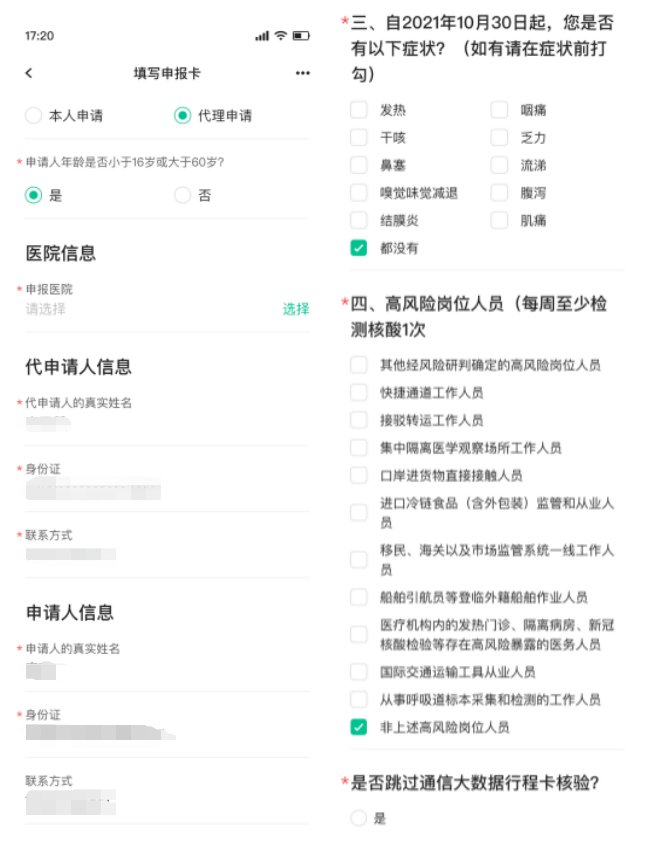Uncheck the 都没有 checkbox
The image size is (650, 841).
point(359,248)
